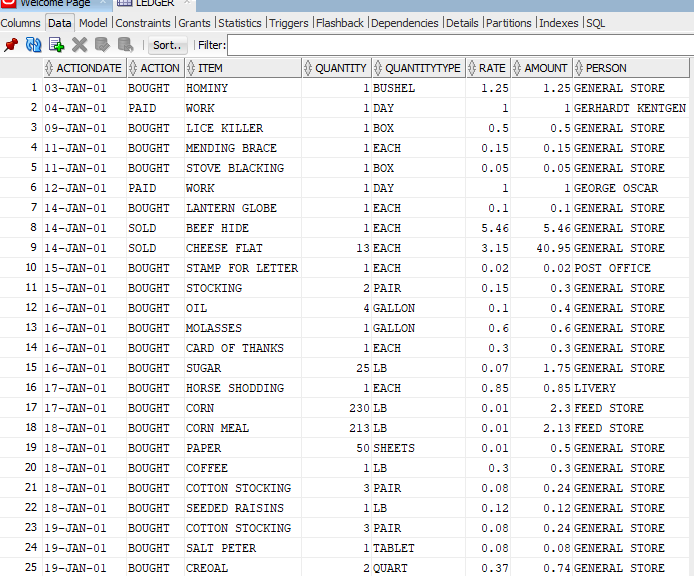Image resolution: width=694 pixels, height=576 pixels.
Task: Click the Delete Selected Row X icon
Action: tap(80, 45)
